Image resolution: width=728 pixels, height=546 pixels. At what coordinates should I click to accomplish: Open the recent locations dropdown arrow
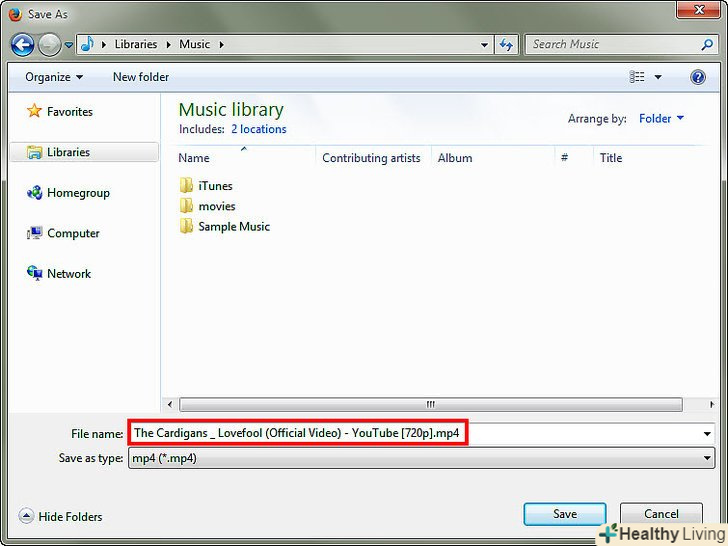(x=69, y=45)
